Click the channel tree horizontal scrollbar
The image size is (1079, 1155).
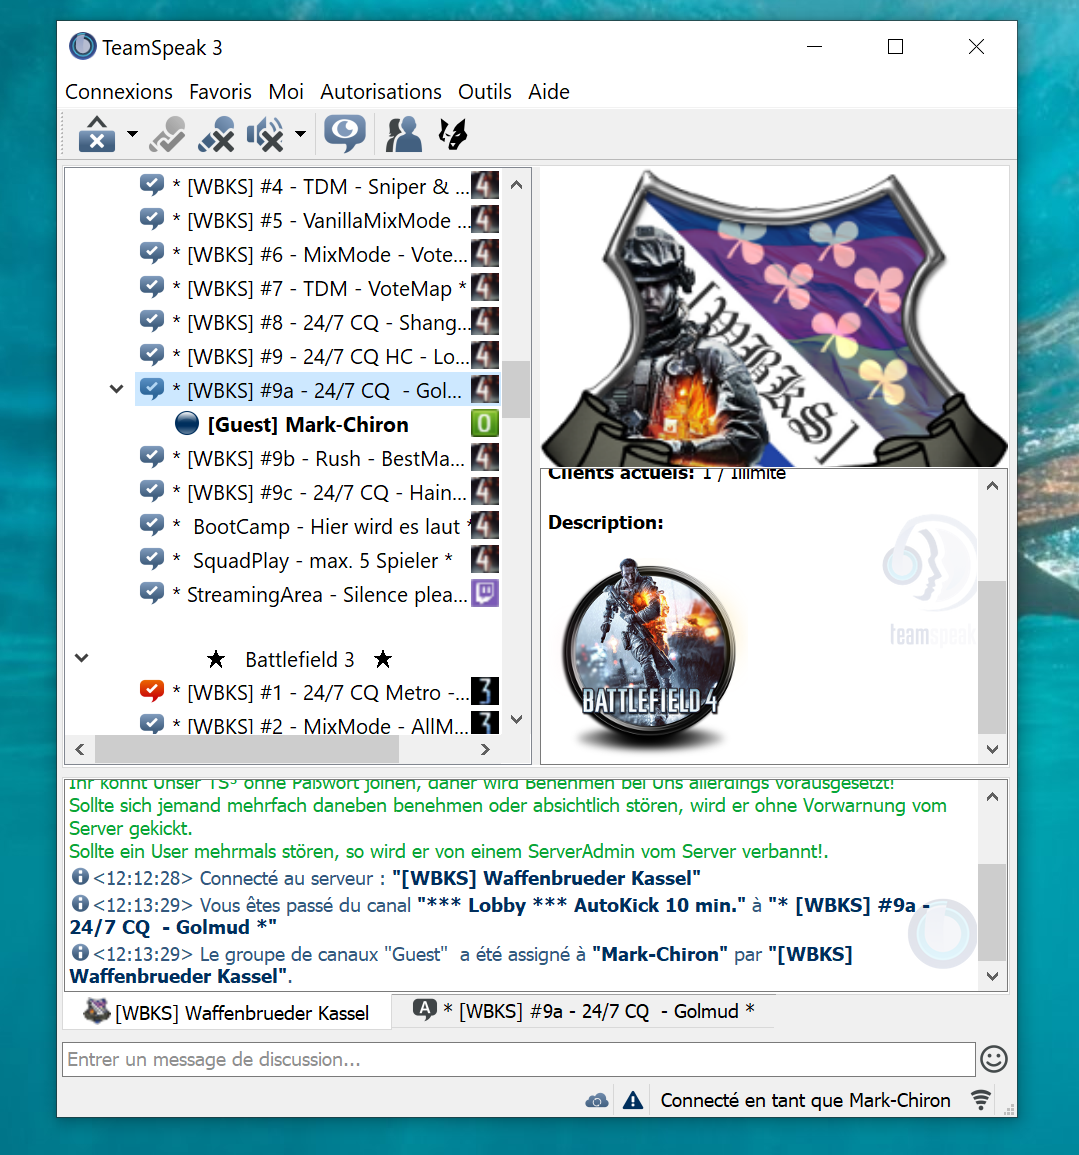tap(280, 748)
